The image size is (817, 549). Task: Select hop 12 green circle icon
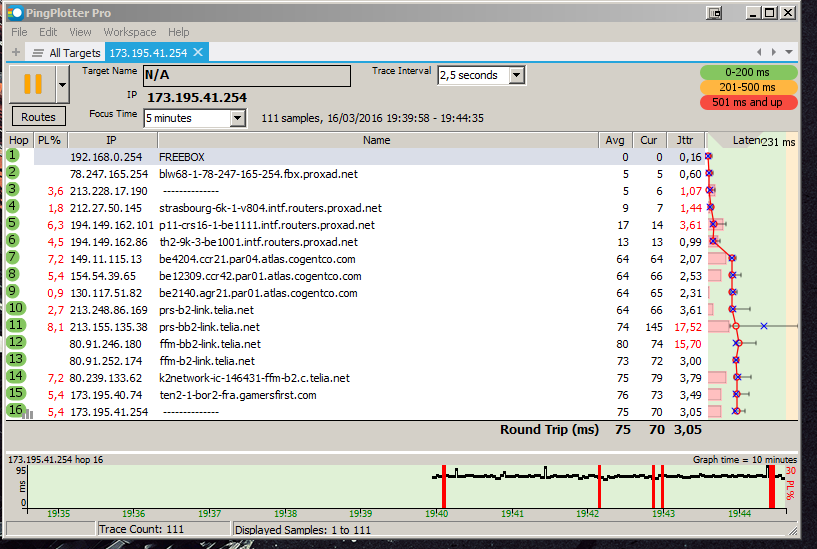click(16, 342)
